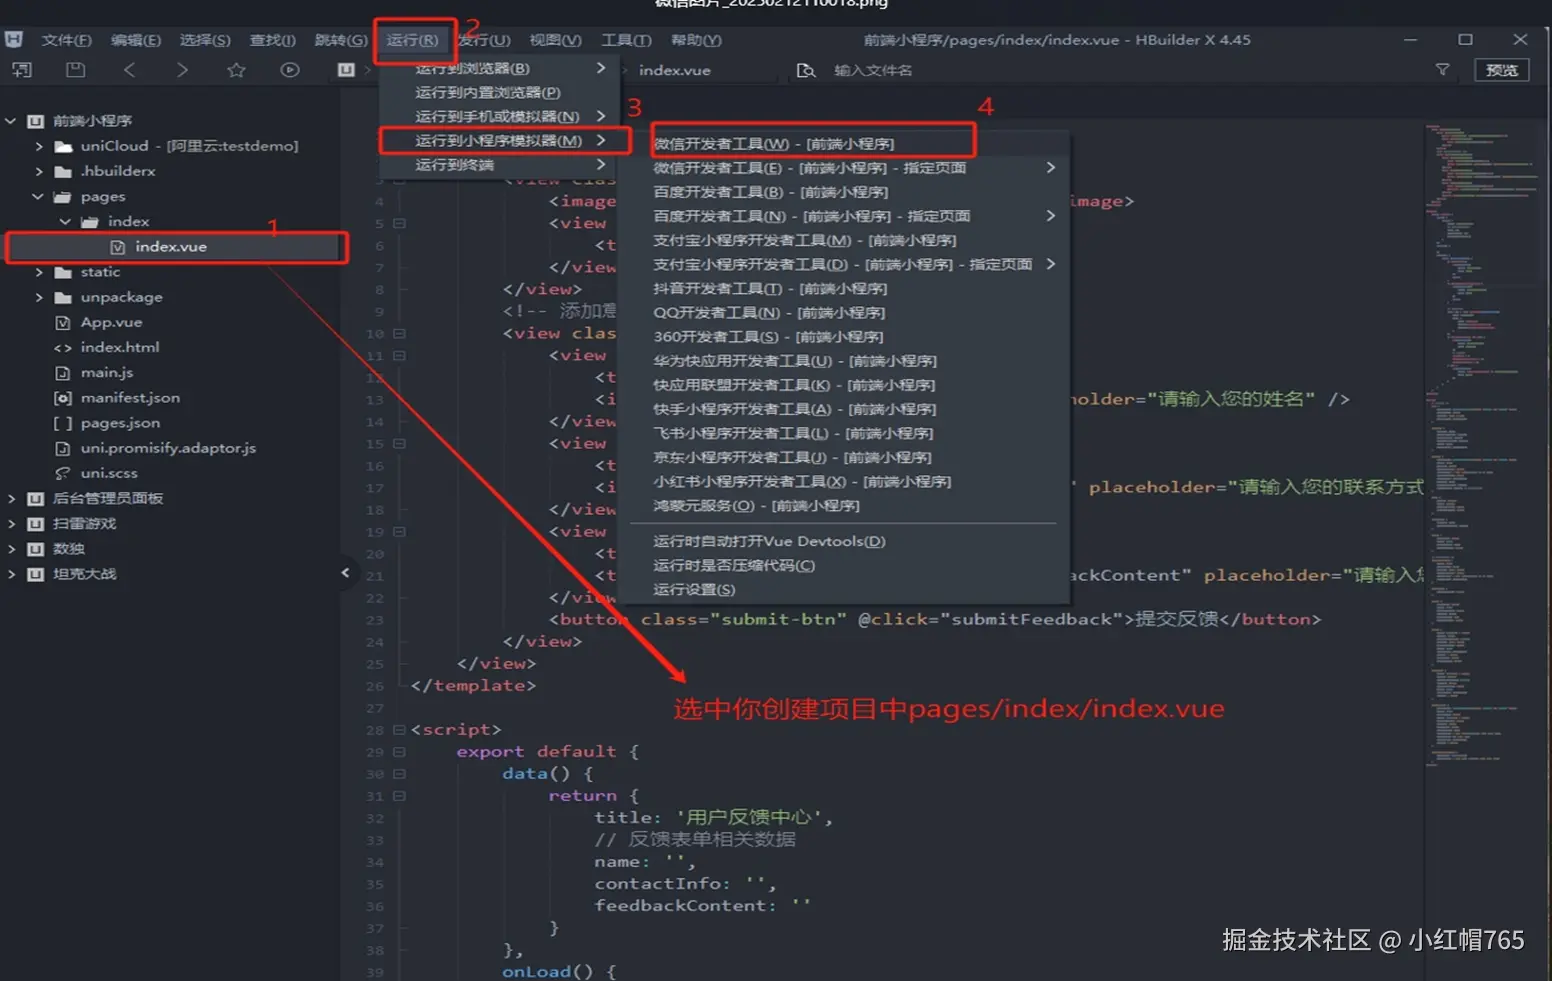1552x981 pixels.
Task: Click the 坦克大战 project icon
Action: [36, 574]
